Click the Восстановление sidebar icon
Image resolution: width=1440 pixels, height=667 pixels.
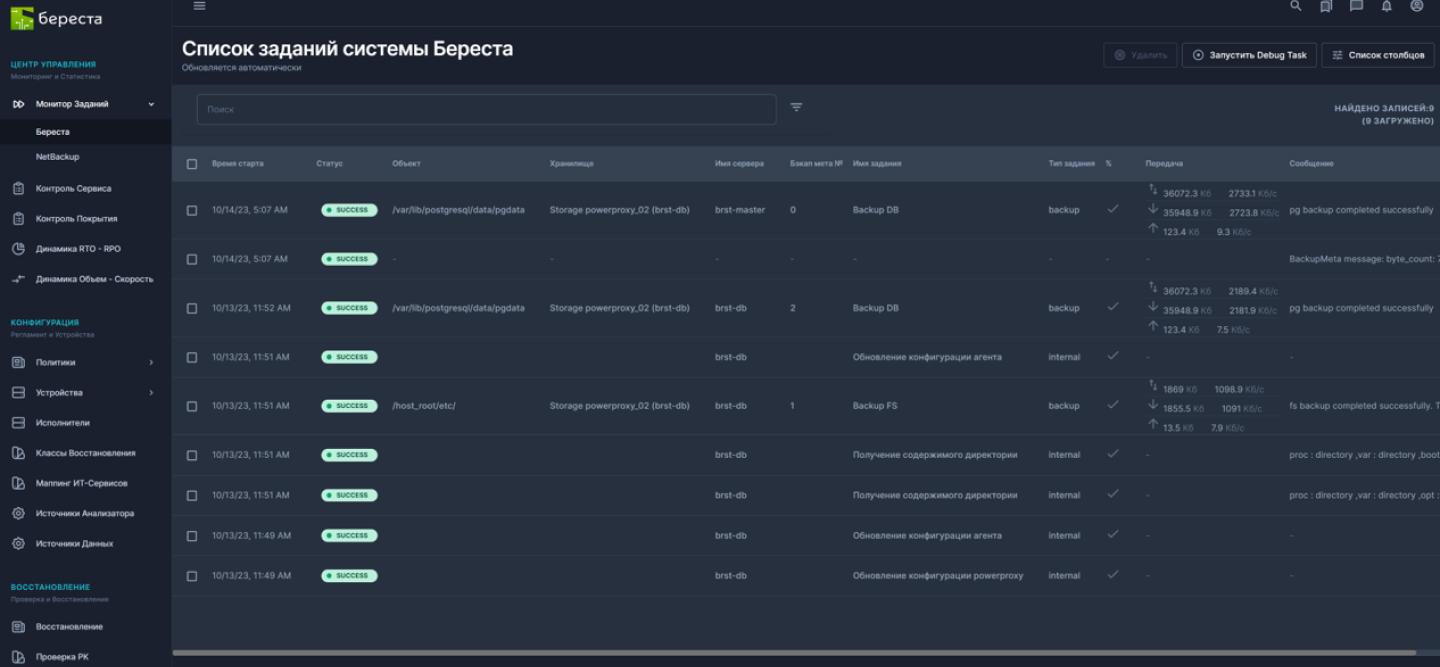(x=18, y=627)
